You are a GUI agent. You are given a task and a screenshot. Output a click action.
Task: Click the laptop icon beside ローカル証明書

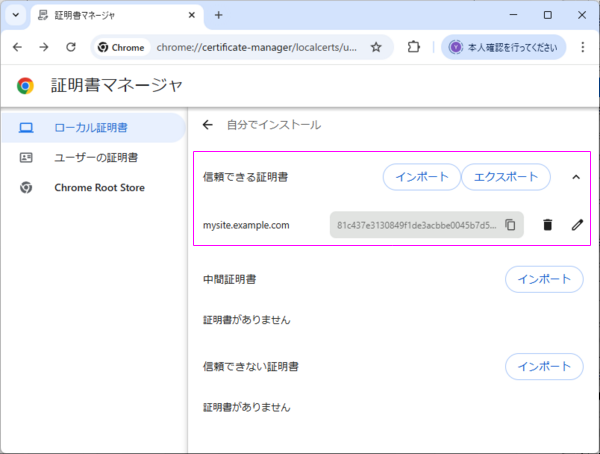tap(26, 127)
